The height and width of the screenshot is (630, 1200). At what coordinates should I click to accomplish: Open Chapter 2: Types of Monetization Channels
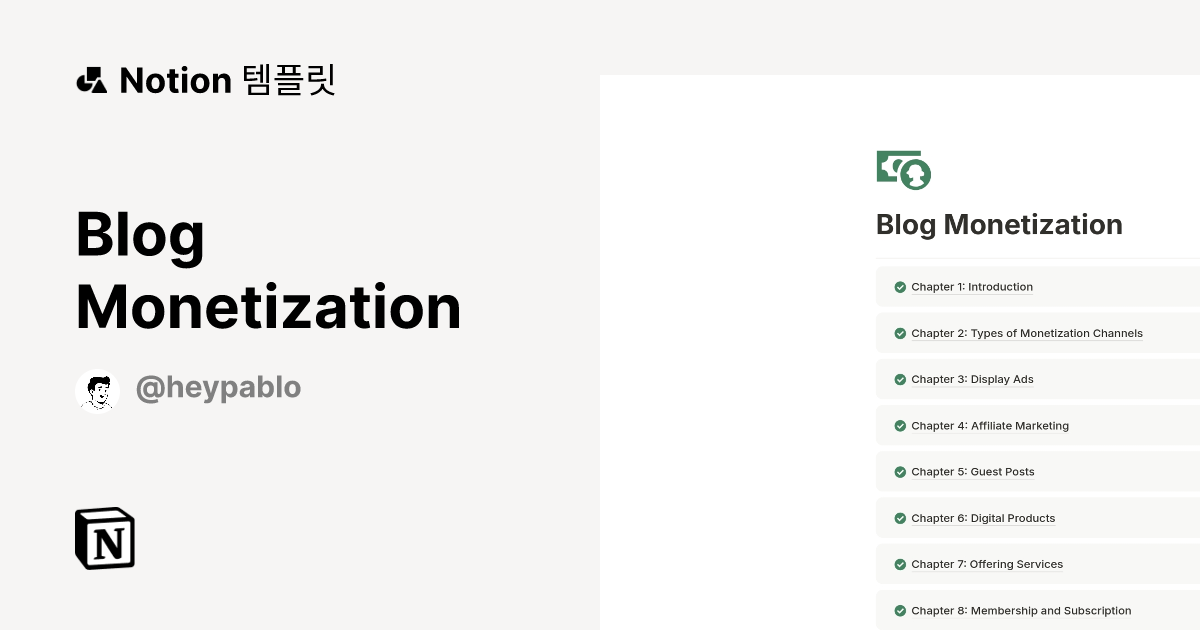click(1027, 334)
